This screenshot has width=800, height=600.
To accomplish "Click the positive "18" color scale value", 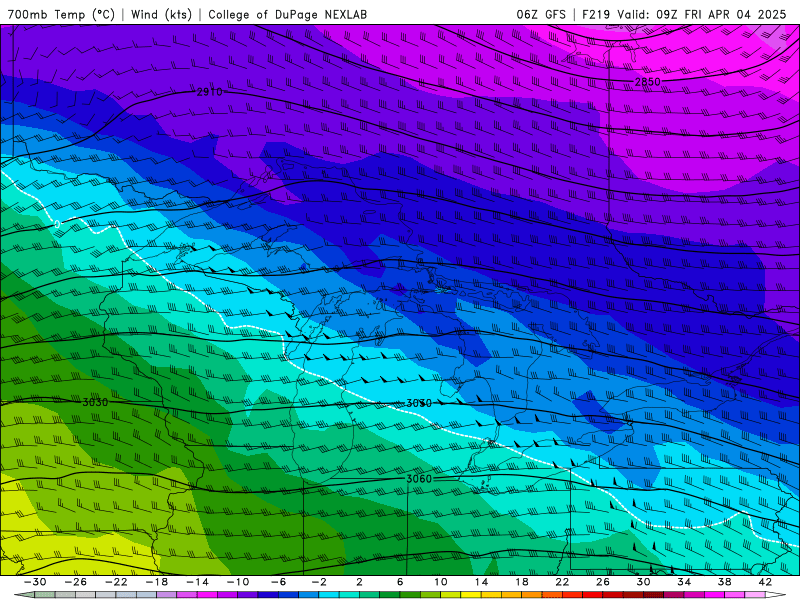I will [x=521, y=582].
